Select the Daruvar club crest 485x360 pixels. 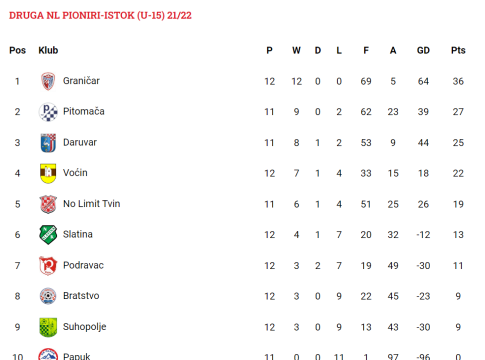pos(48,143)
